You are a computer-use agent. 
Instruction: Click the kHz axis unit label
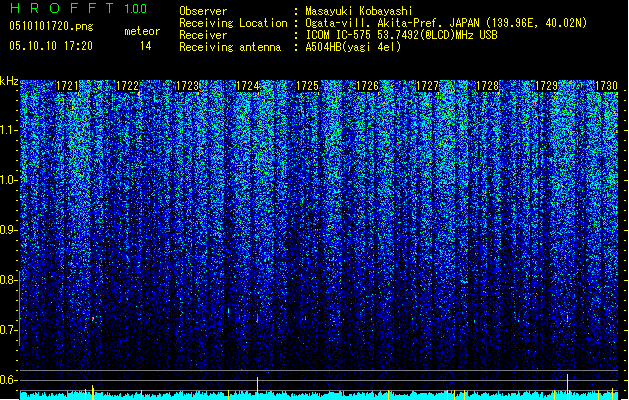coord(9,81)
